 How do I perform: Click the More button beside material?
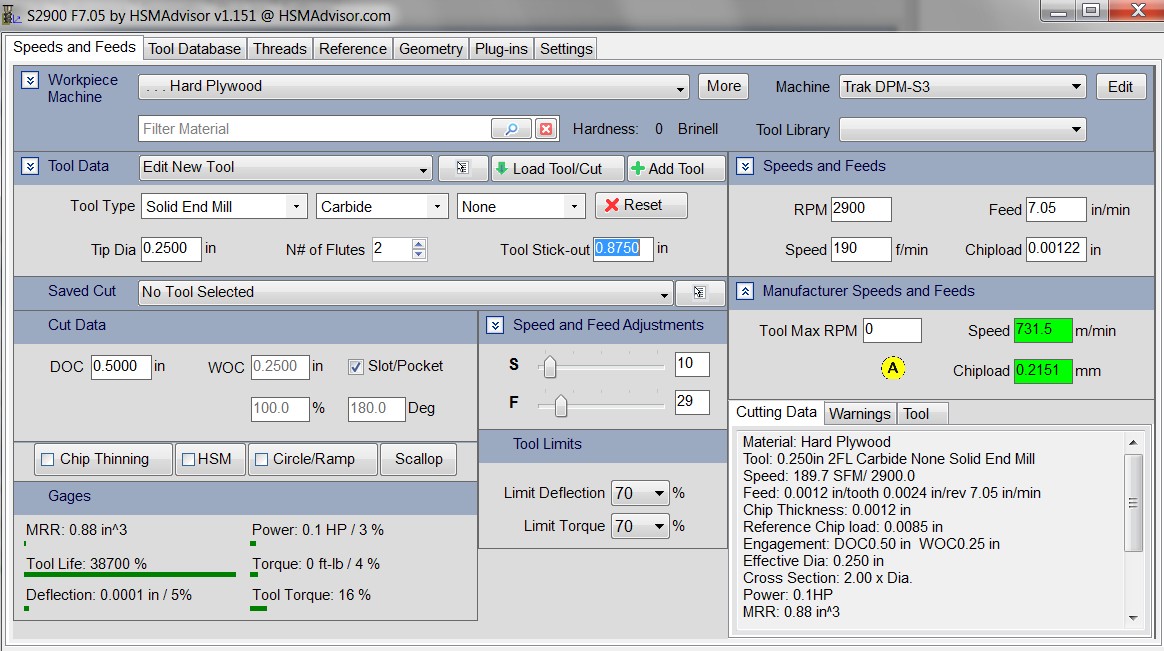724,86
